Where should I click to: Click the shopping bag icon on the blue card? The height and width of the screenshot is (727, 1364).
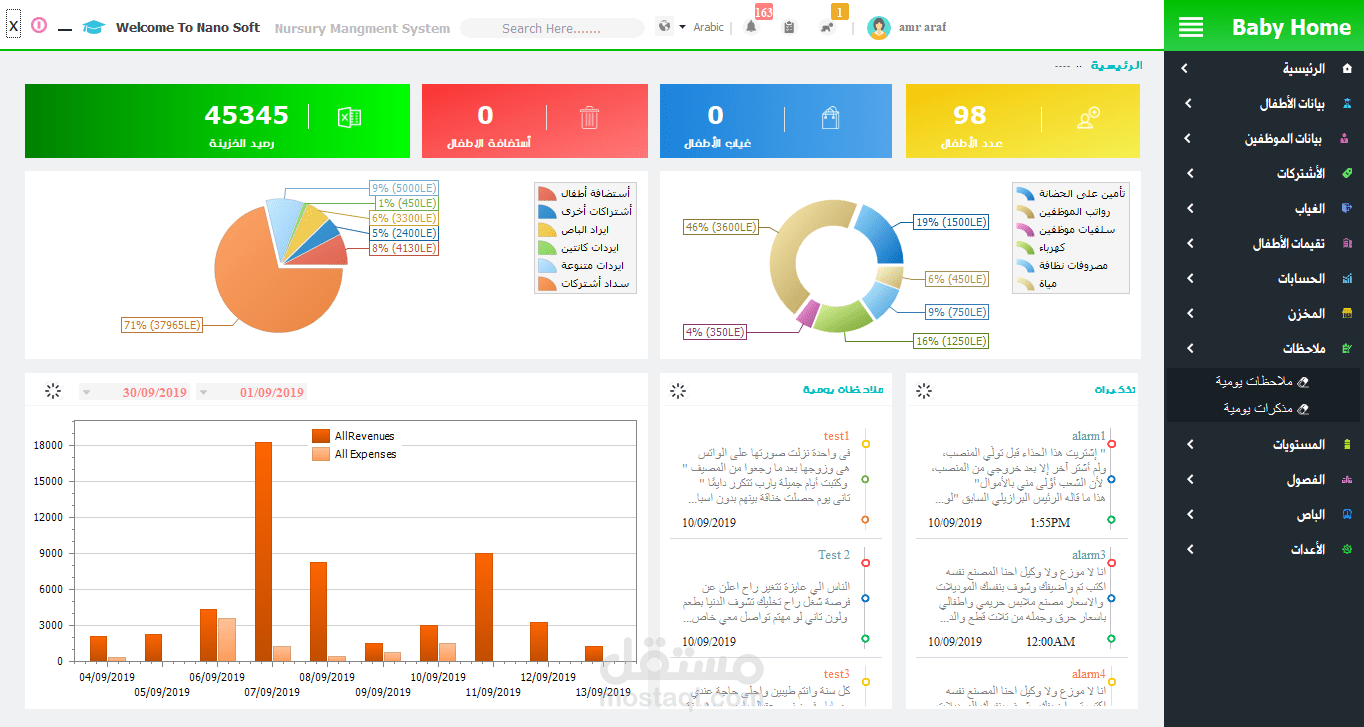click(x=830, y=118)
